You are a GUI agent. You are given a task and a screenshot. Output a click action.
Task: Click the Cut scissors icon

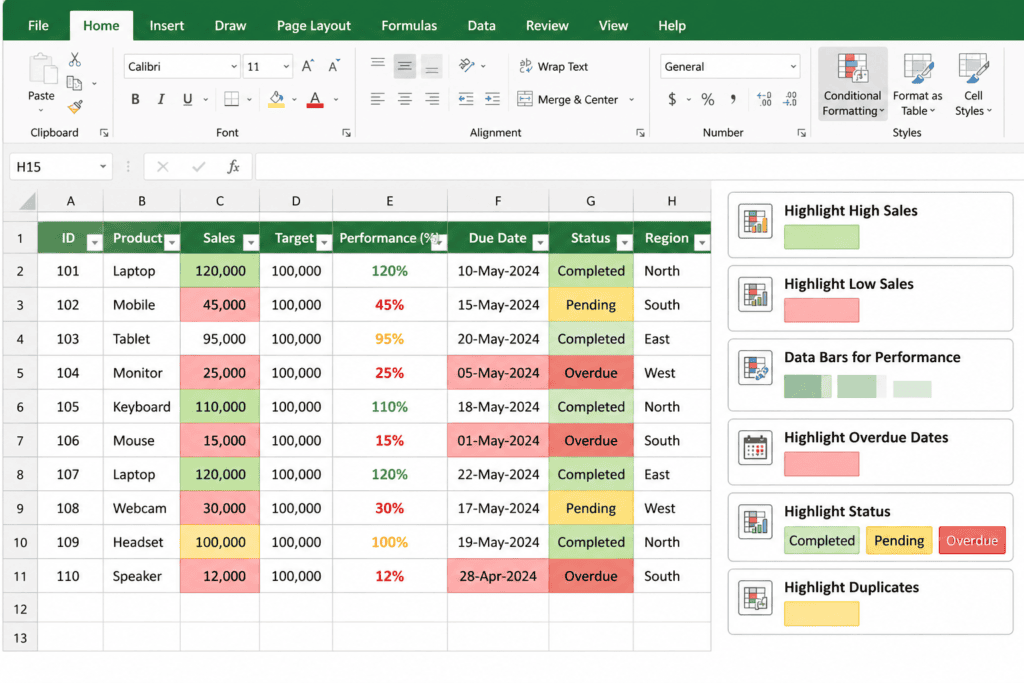click(75, 60)
